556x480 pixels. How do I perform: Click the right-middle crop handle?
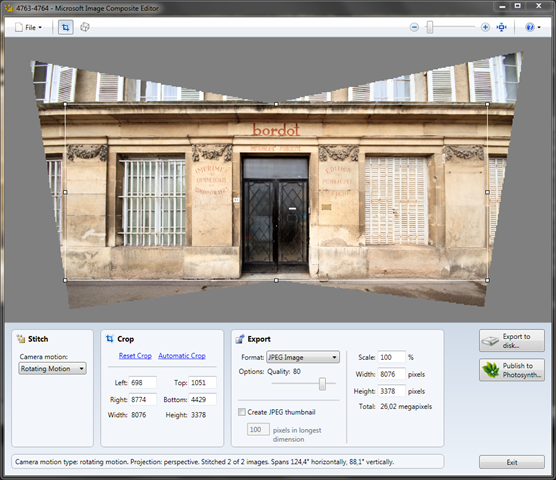click(x=488, y=192)
